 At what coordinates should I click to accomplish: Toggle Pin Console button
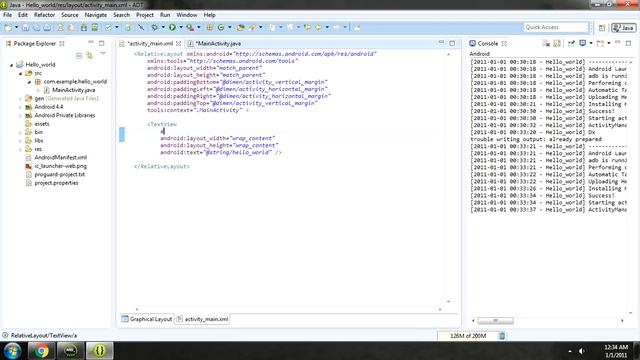point(571,43)
